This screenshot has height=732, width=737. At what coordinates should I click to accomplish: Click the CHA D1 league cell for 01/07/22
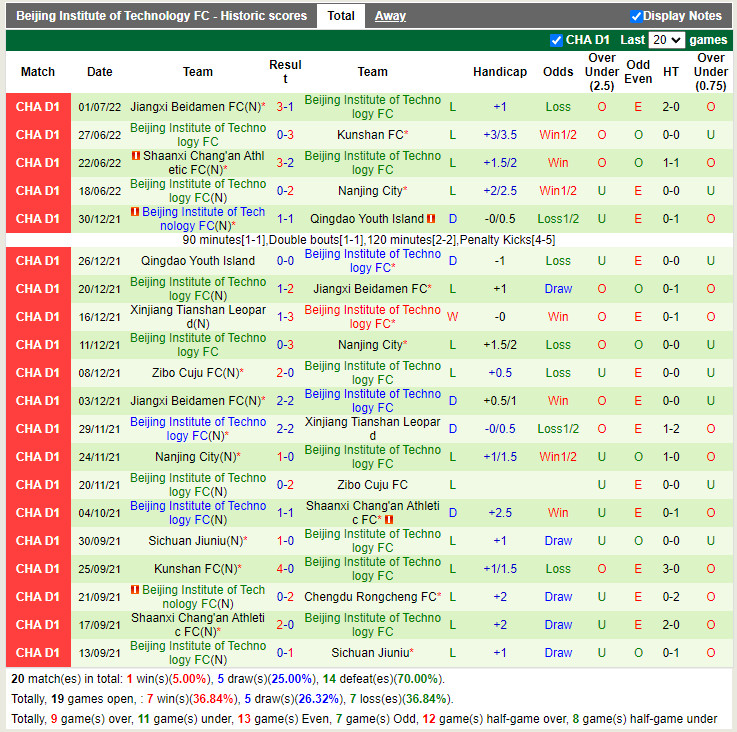(38, 107)
